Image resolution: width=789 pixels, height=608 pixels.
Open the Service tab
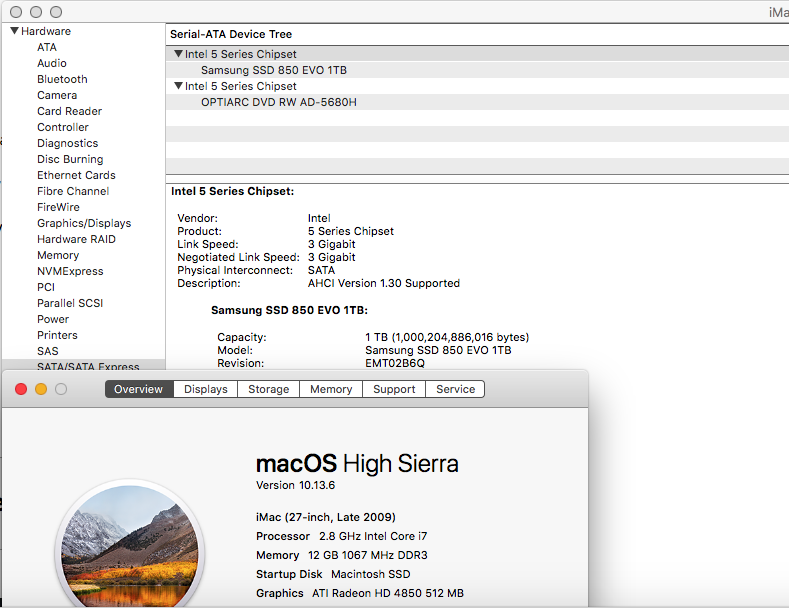point(455,389)
